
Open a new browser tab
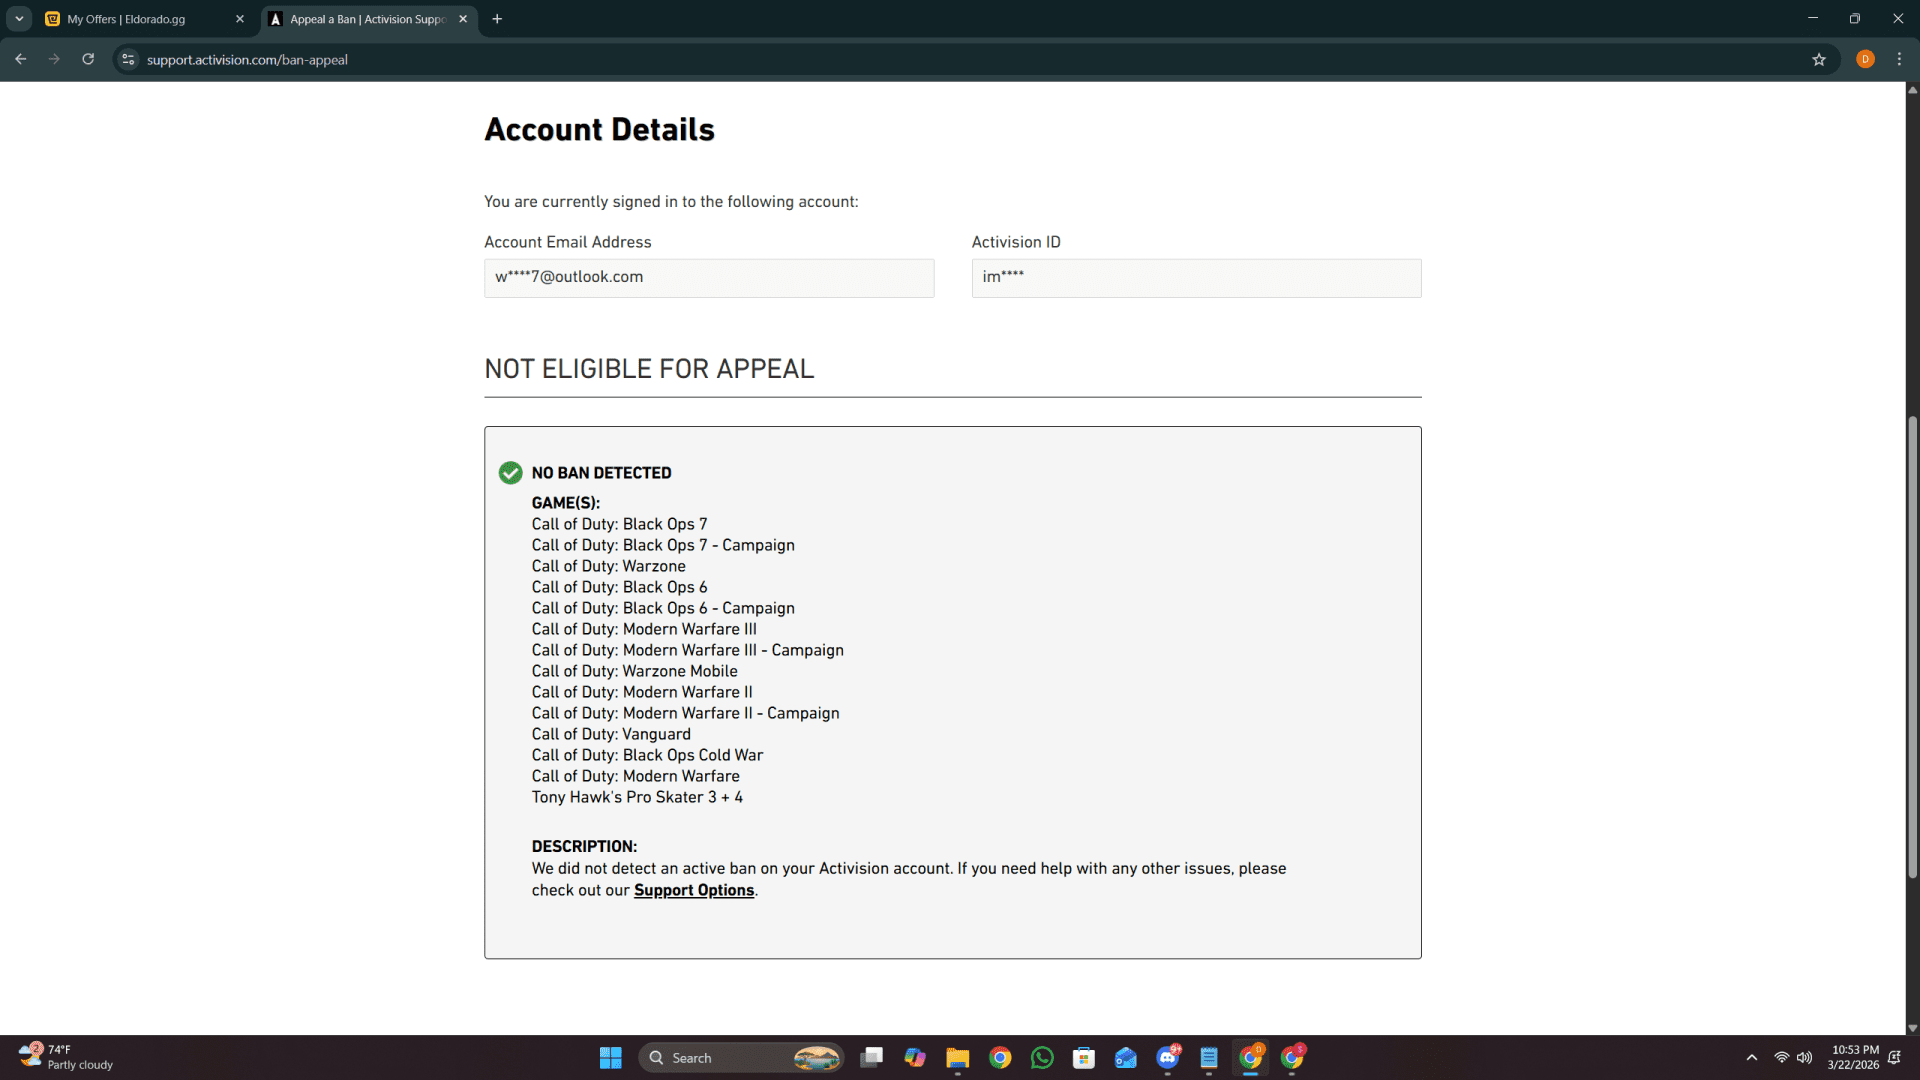pos(497,19)
